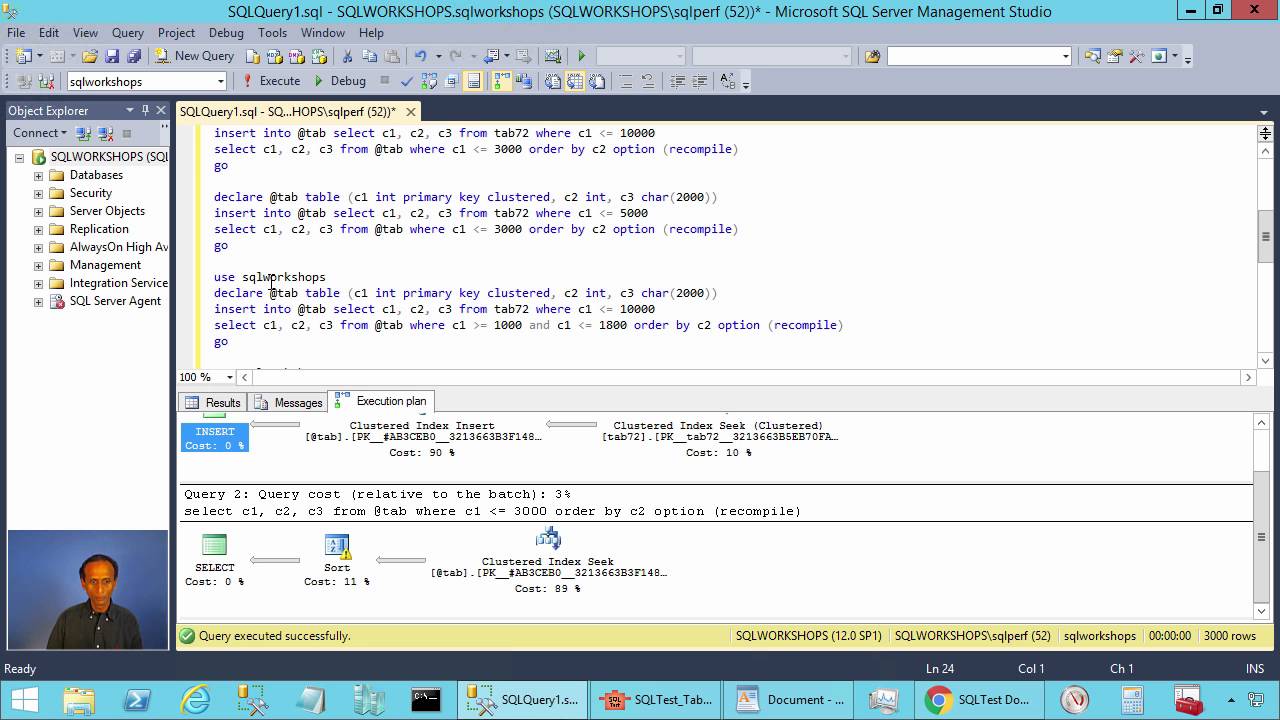Image resolution: width=1280 pixels, height=720 pixels.
Task: Click Uncomment selected lines icon
Action: click(x=647, y=81)
